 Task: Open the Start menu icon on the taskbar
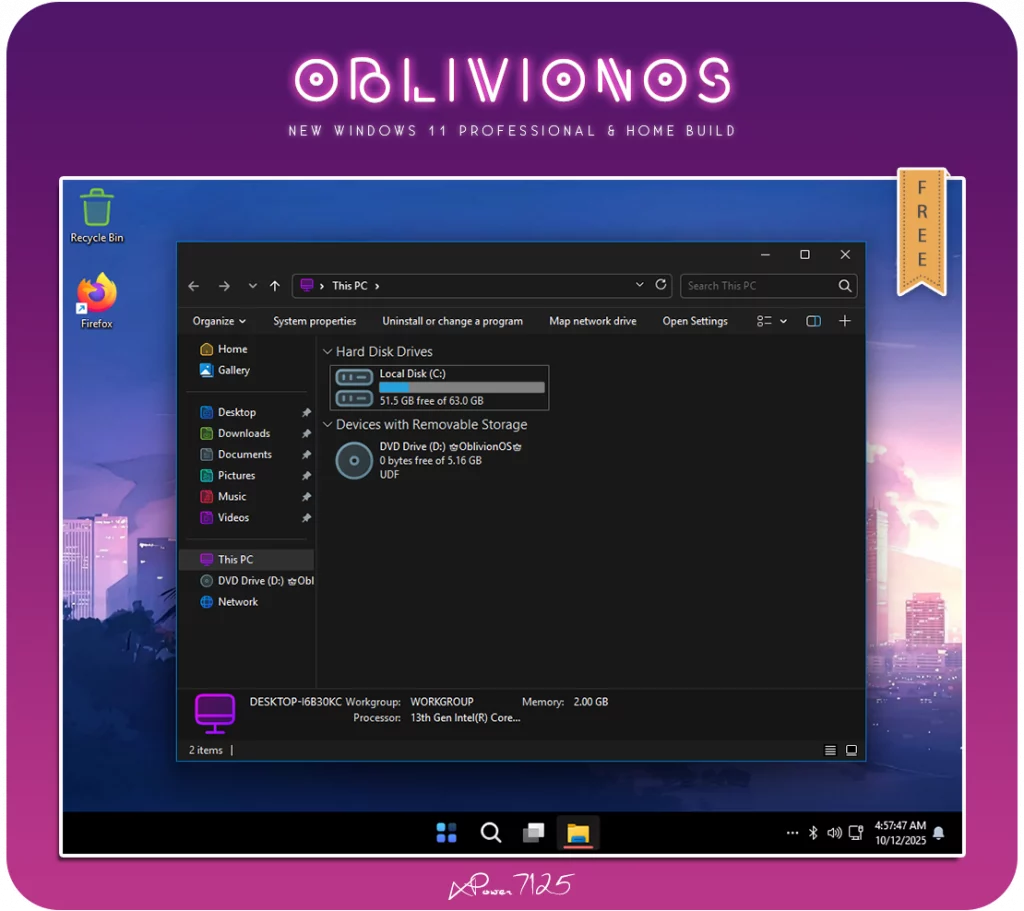(x=446, y=832)
